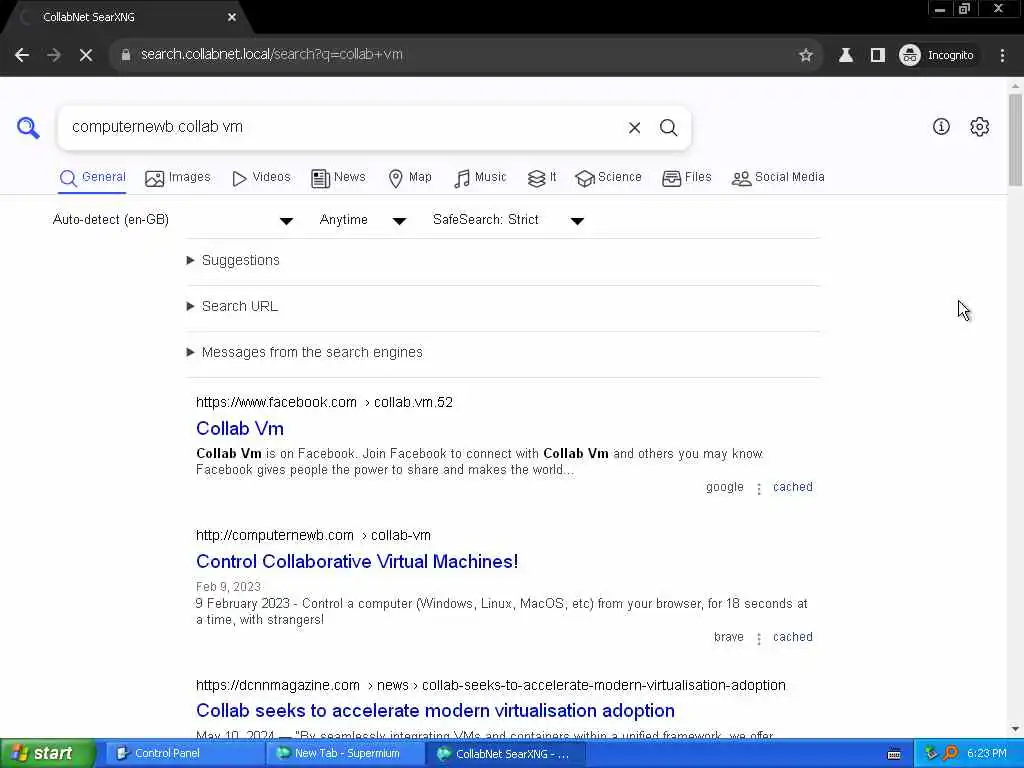1024x768 pixels.
Task: Open the Anytime time range dropdown
Action: 362,220
